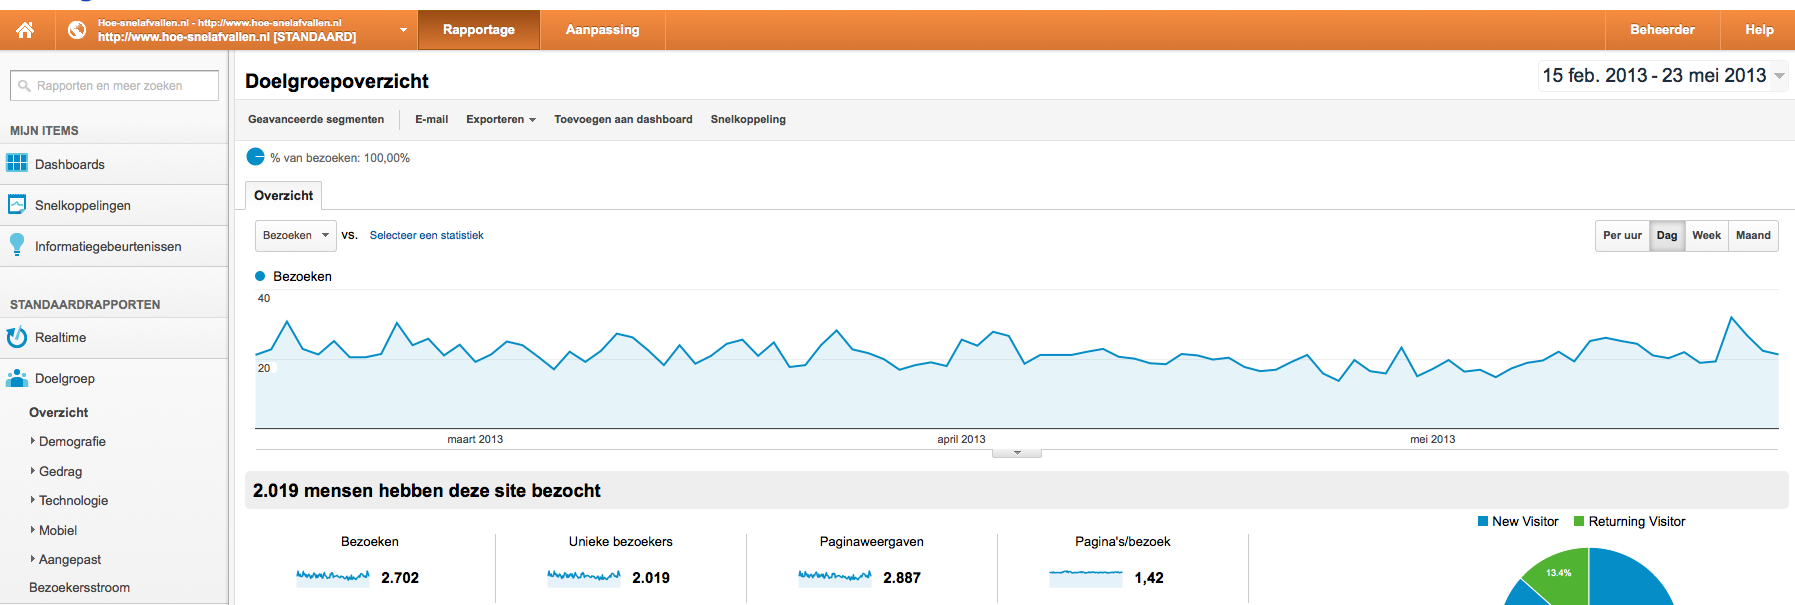Click the 2.702 Bezoeken value
The width and height of the screenshot is (1795, 605).
400,577
